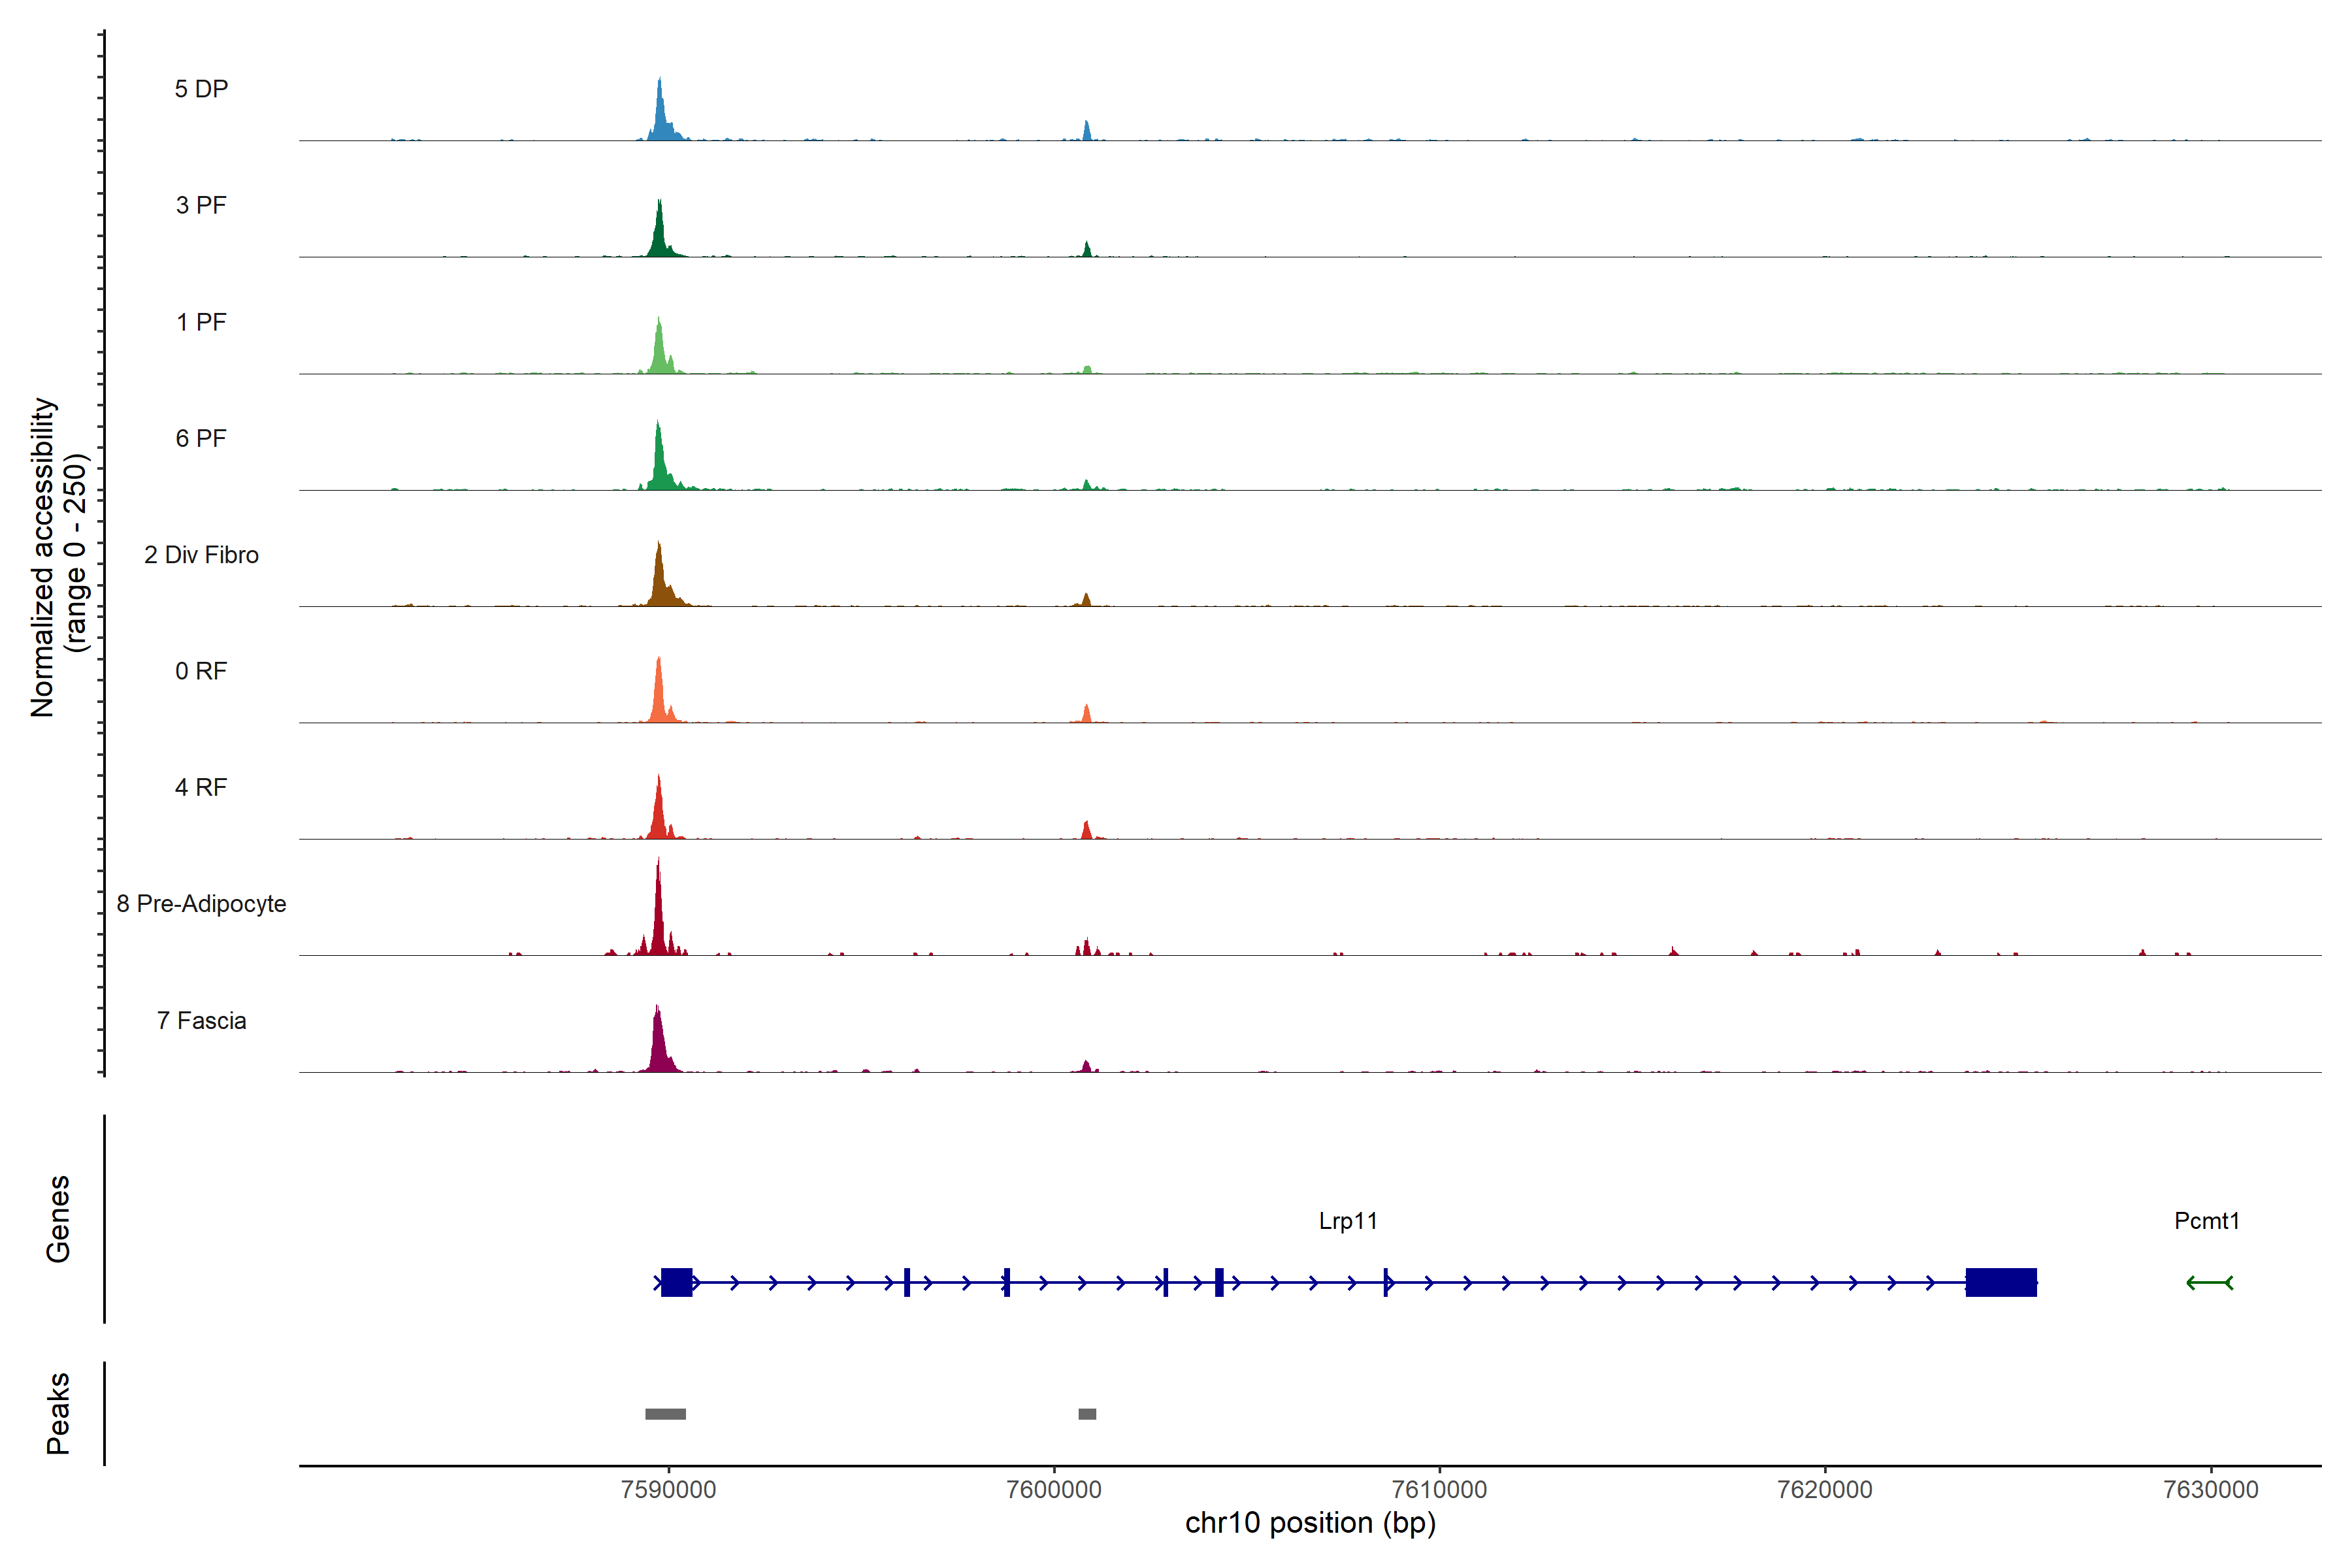This screenshot has height=1568, width=2352.
Task: Click the 7600000 axis tick label
Action: coord(1053,1489)
